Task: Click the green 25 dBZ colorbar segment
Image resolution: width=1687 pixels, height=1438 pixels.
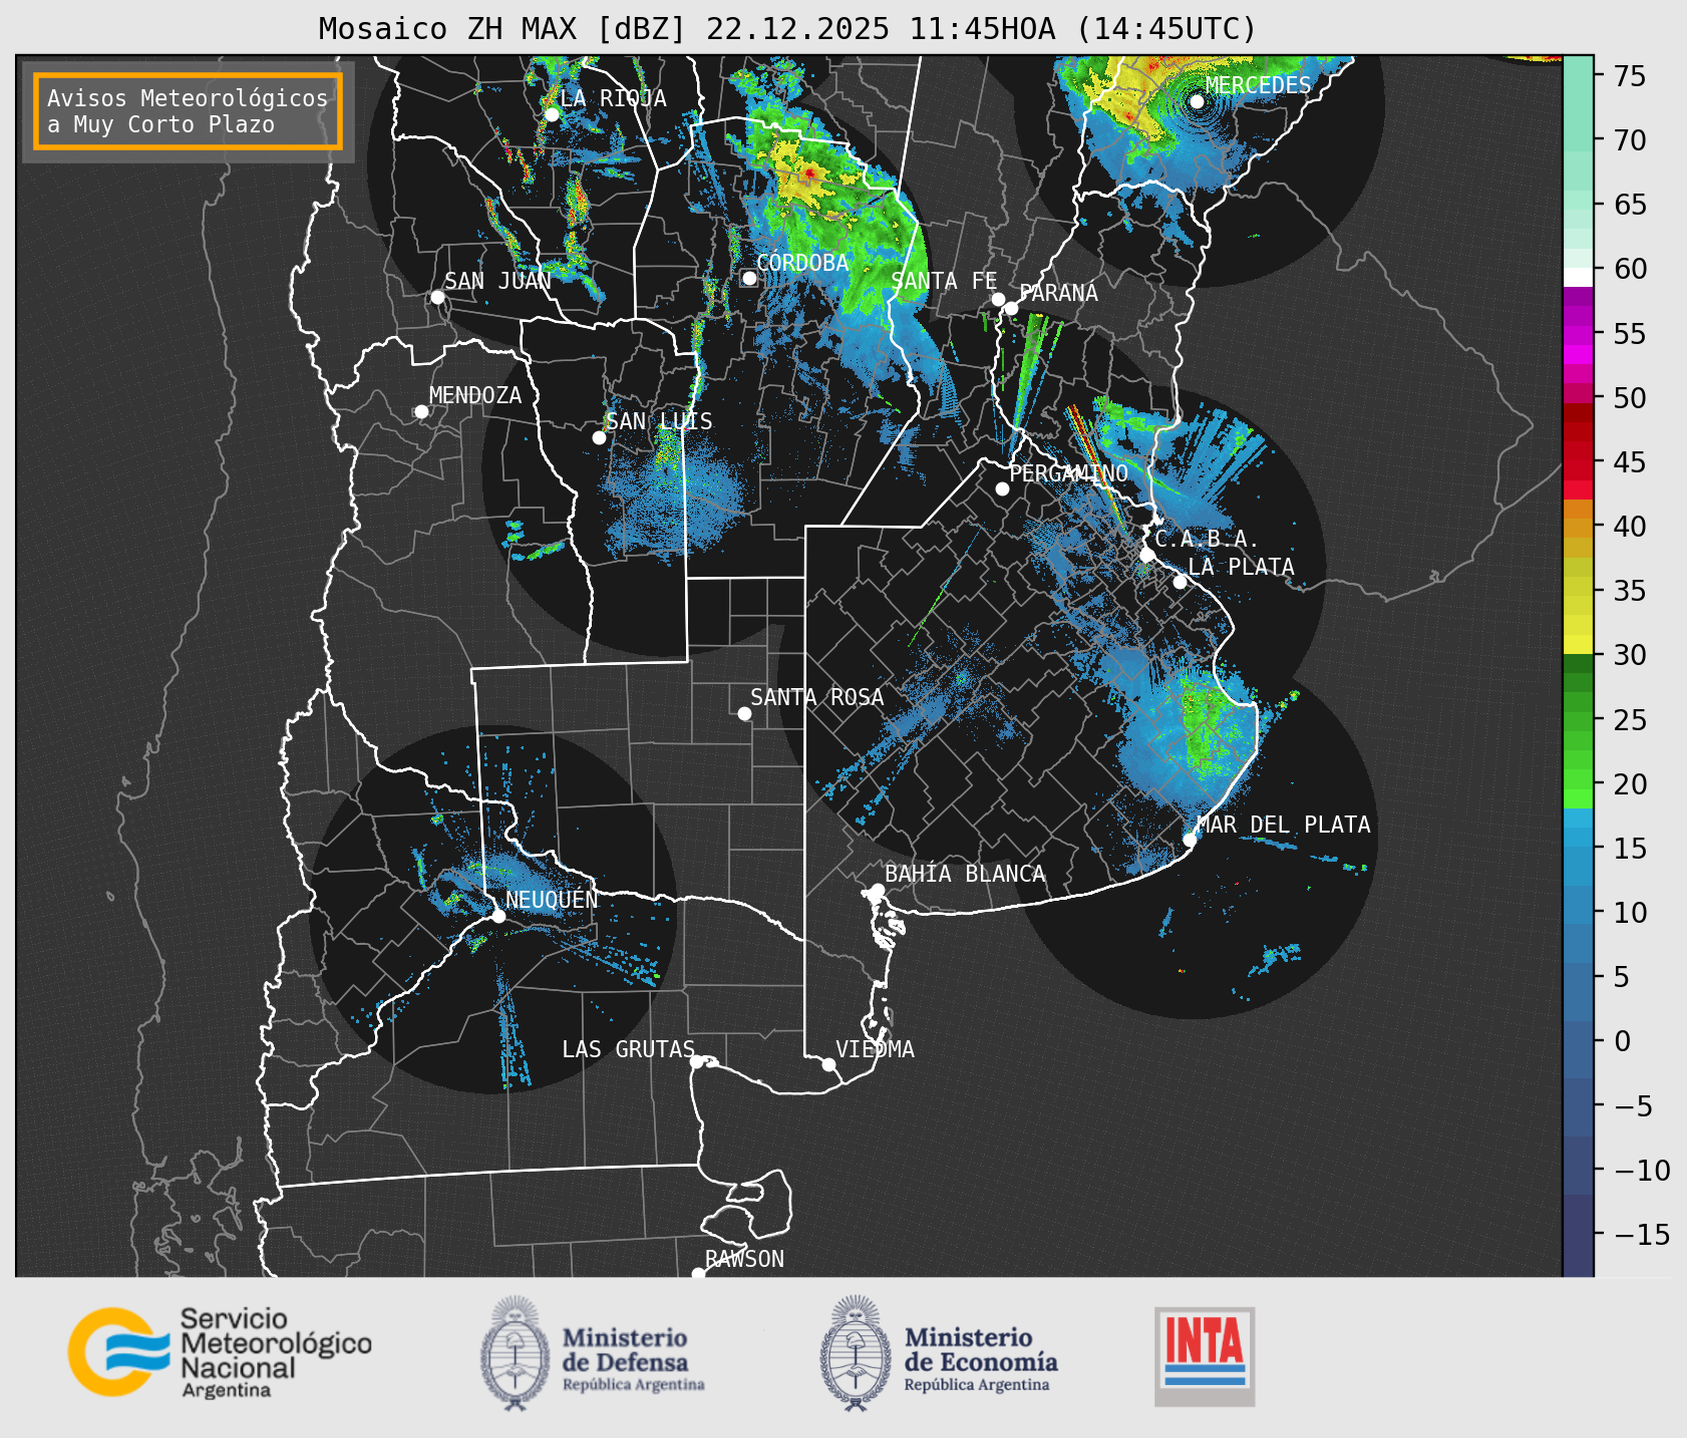Action: [1578, 719]
